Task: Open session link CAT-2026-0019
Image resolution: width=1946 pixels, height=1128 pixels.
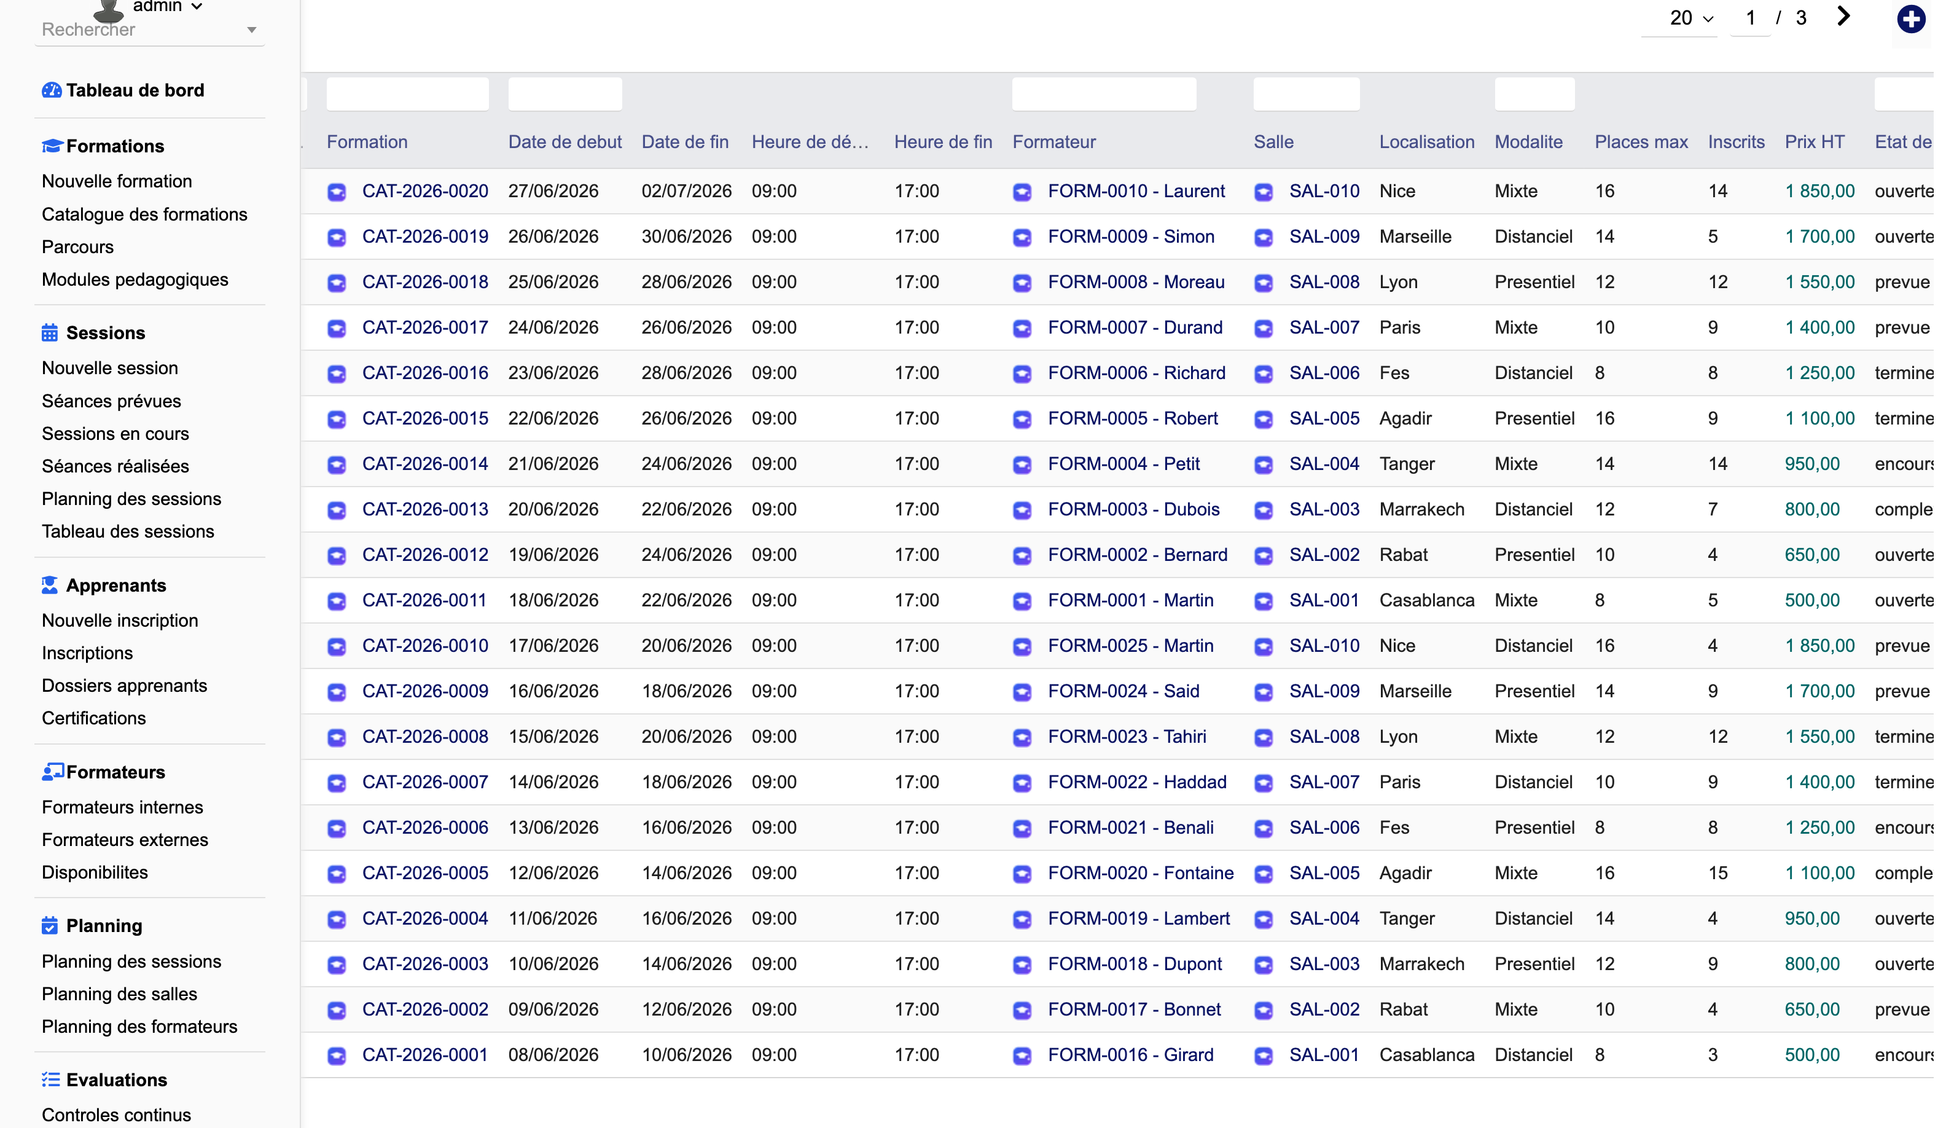Action: (x=425, y=237)
